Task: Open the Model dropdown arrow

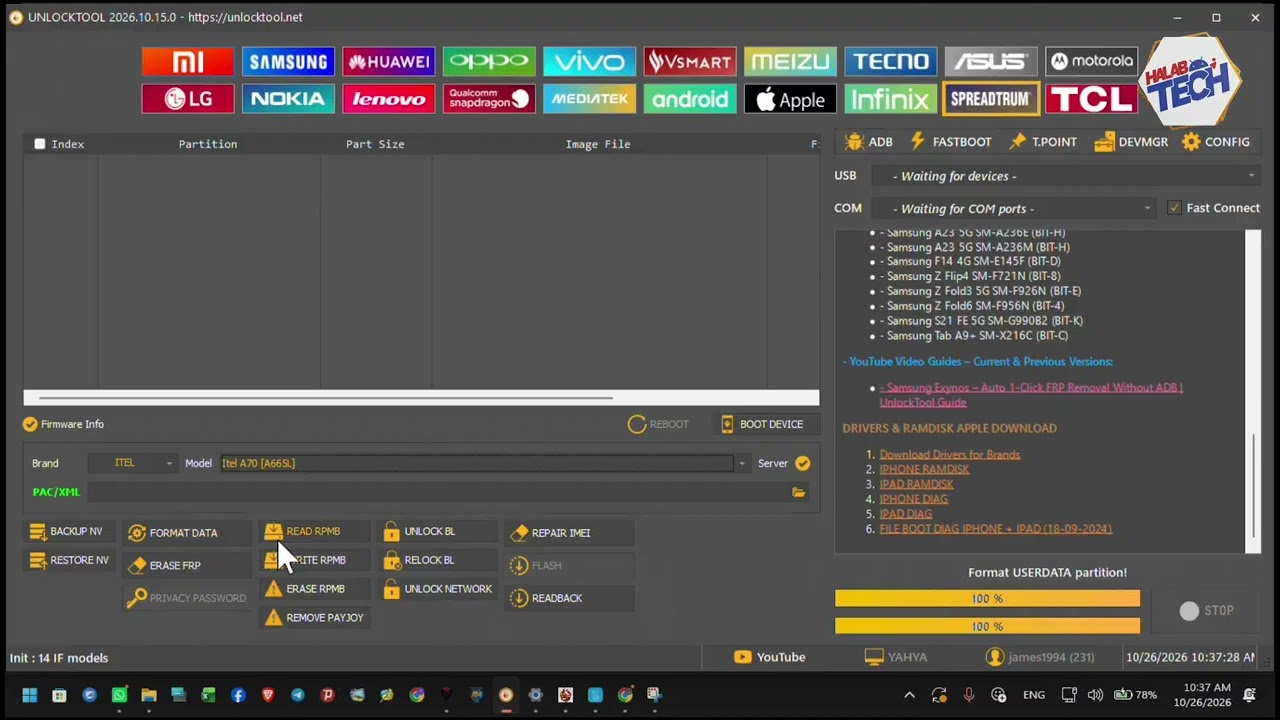Action: point(741,463)
